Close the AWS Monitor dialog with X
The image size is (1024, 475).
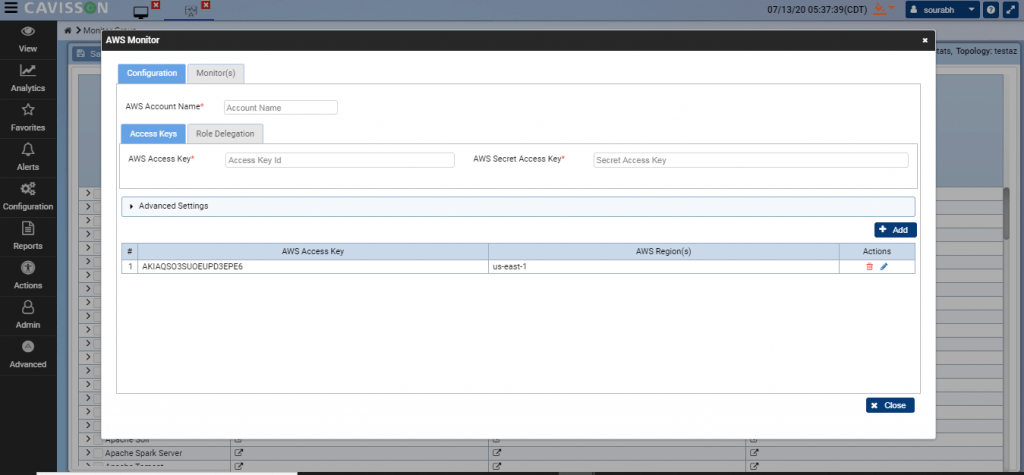point(925,41)
